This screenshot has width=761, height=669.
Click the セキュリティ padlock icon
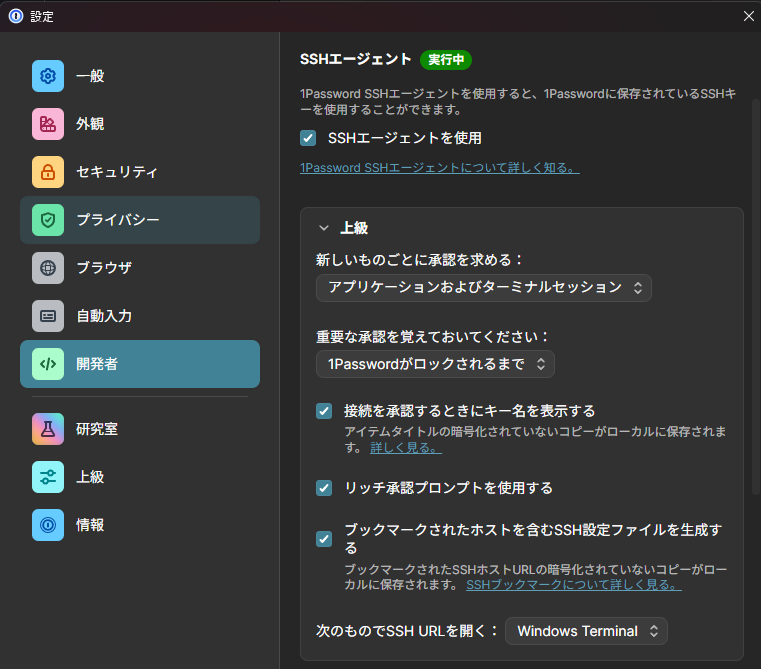(x=48, y=172)
